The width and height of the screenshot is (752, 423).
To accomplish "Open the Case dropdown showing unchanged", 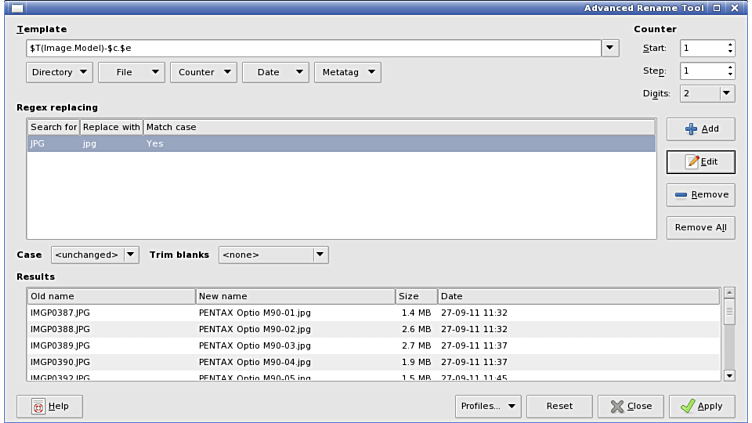I will click(x=94, y=255).
